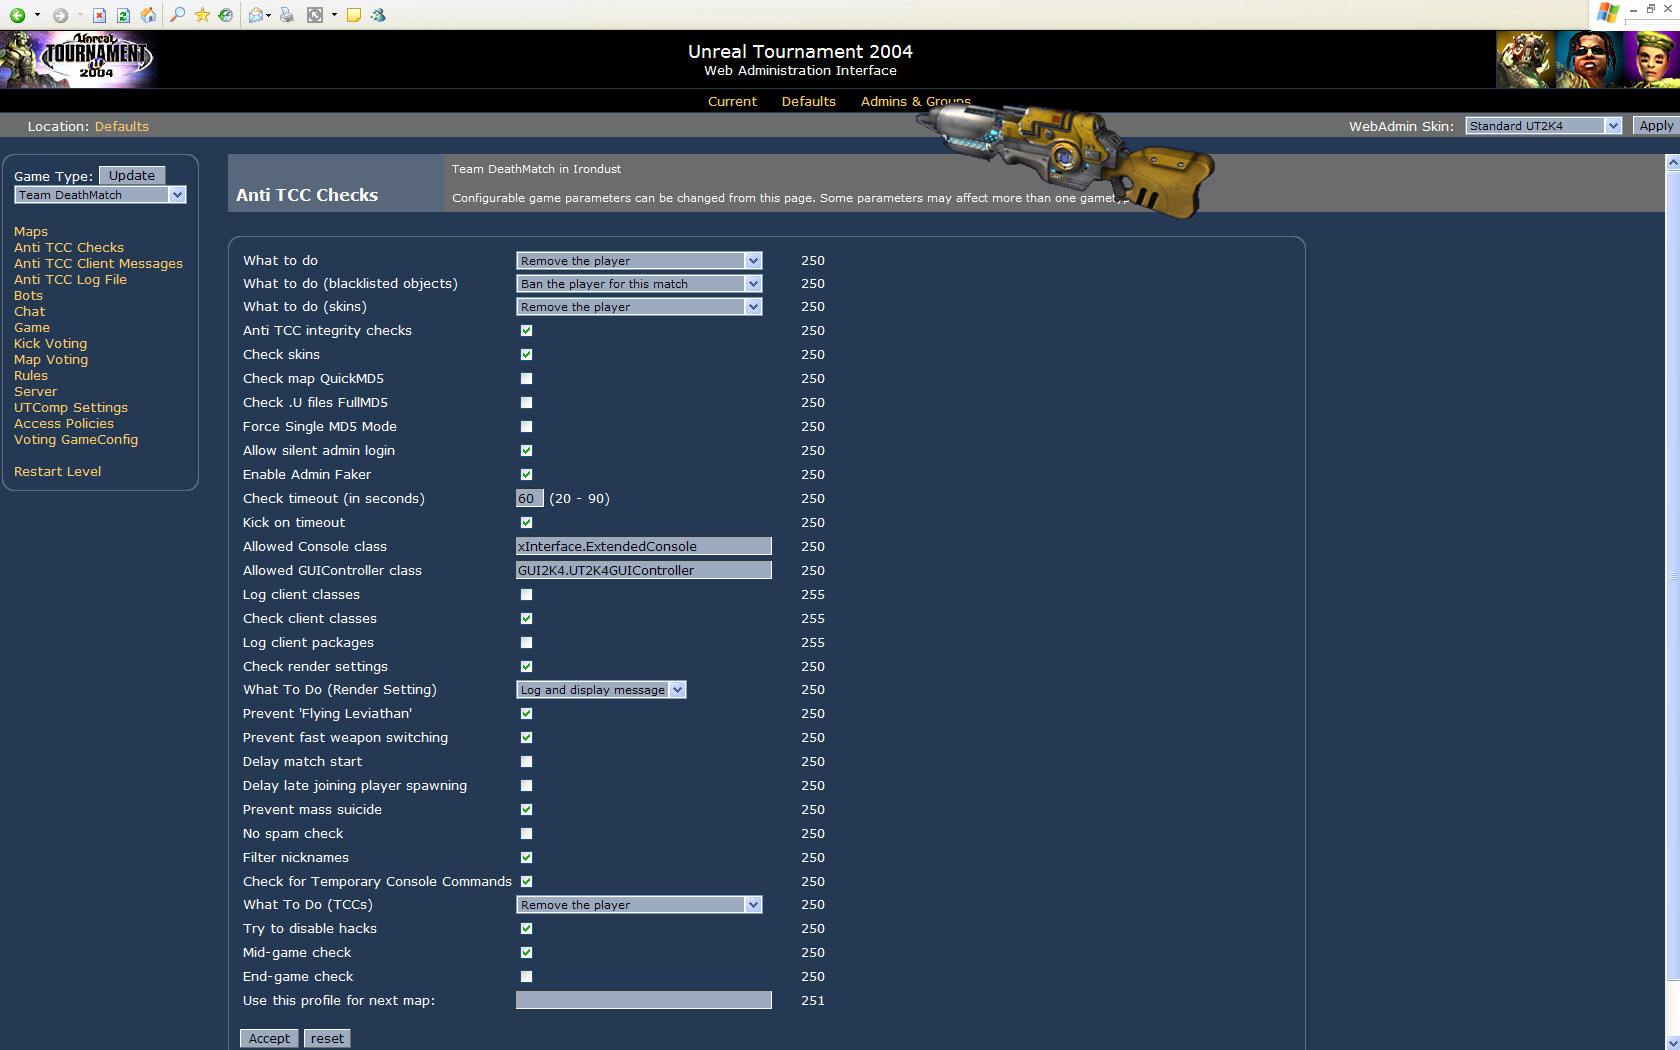Open Anti TCC Client Messages link
1680x1050 pixels.
98,263
